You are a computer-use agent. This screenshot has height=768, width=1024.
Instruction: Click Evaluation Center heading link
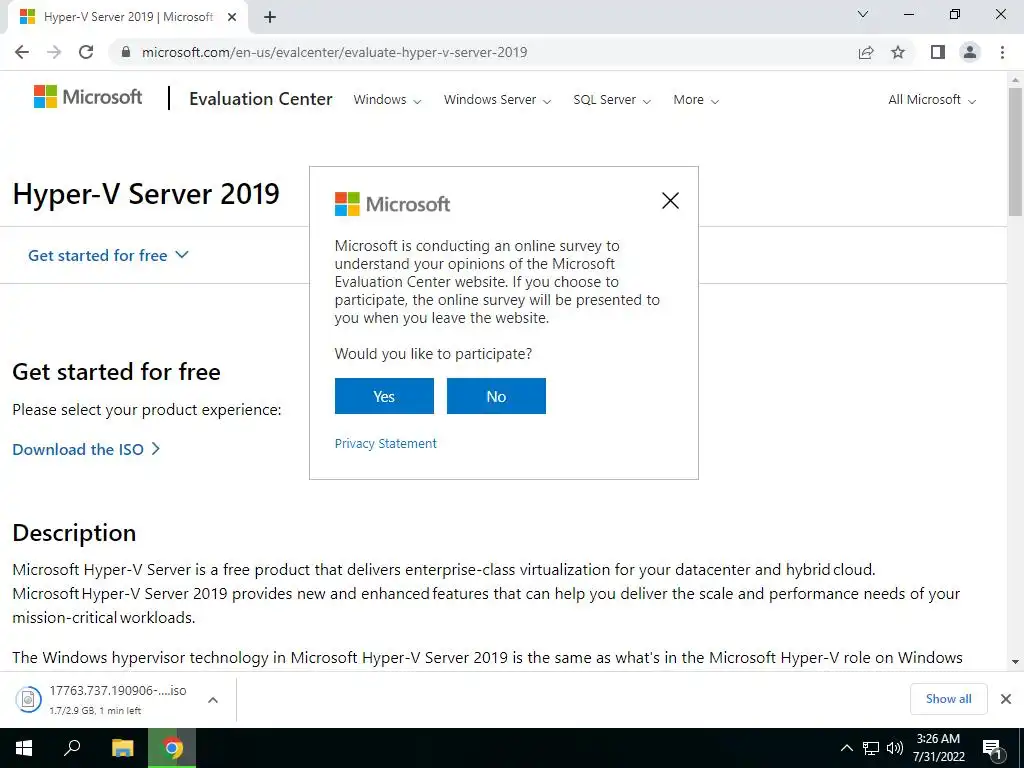tap(261, 99)
